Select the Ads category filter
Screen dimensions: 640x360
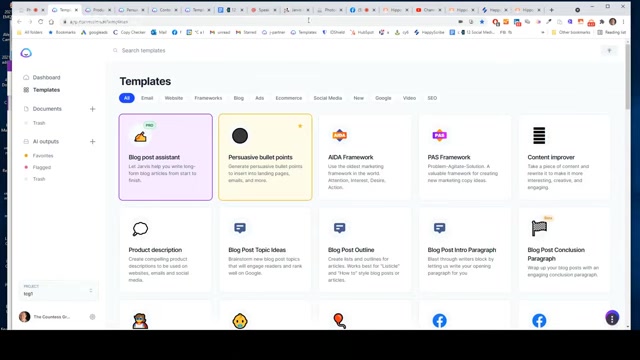260,98
